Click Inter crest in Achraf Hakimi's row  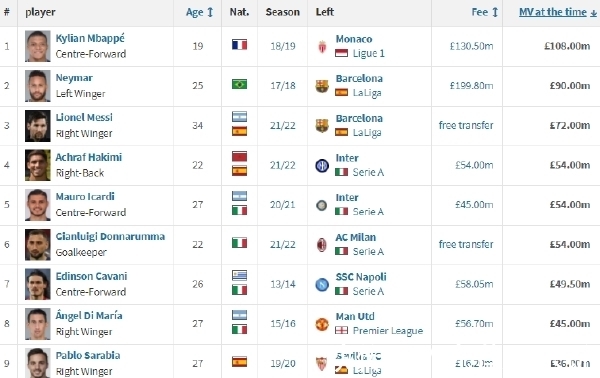[x=322, y=165]
